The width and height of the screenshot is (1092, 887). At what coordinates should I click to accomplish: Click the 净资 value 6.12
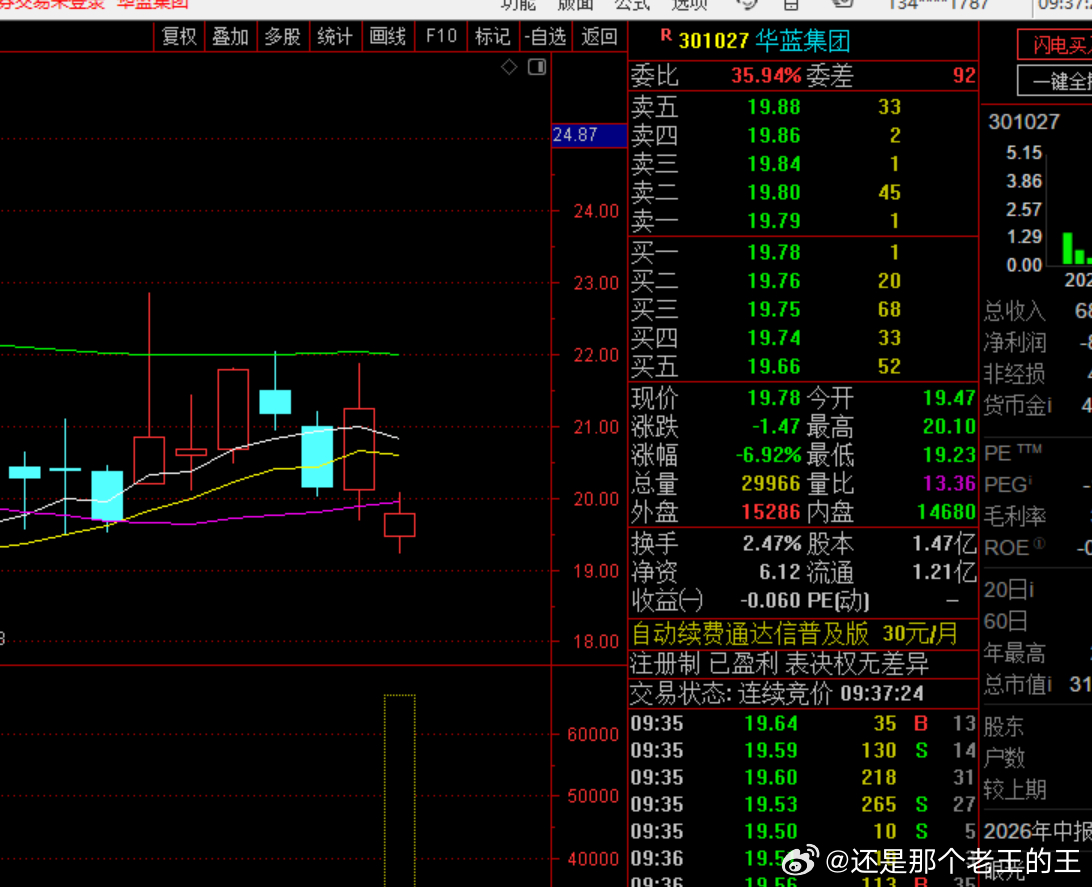point(780,572)
